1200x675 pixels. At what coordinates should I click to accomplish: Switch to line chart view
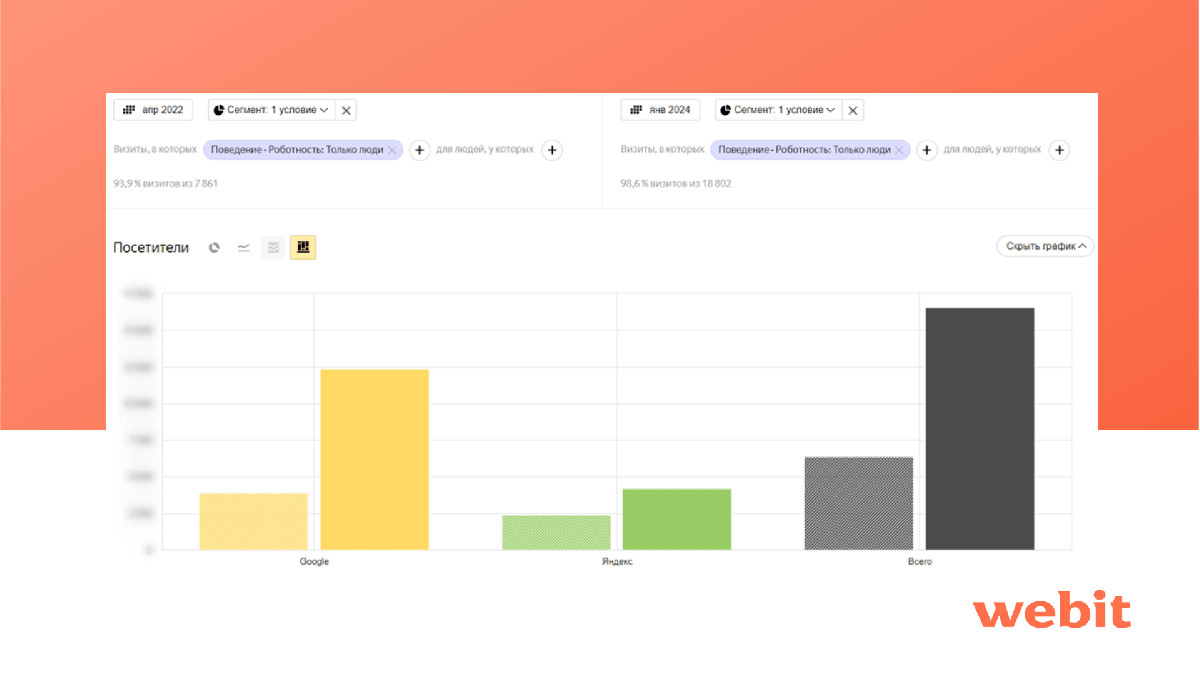pos(244,247)
